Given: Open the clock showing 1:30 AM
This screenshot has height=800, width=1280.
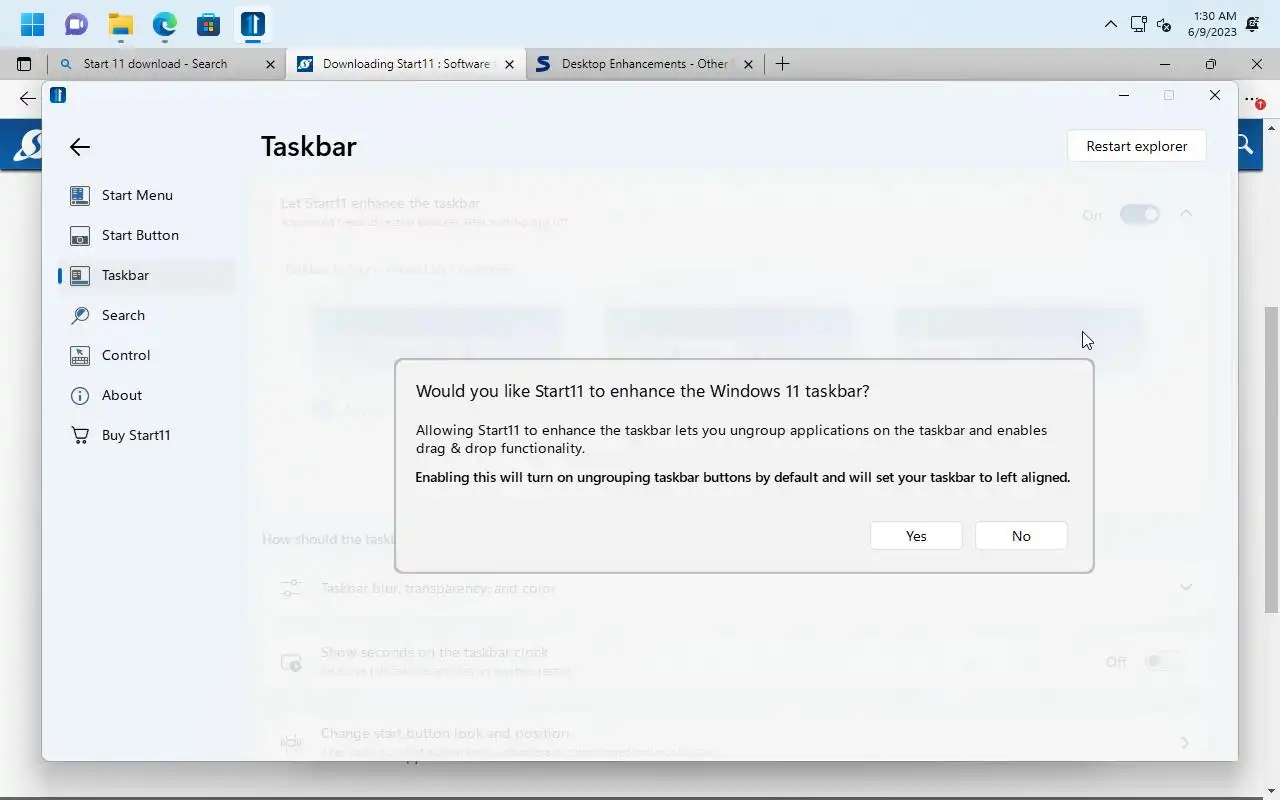Looking at the screenshot, I should (x=1212, y=24).
